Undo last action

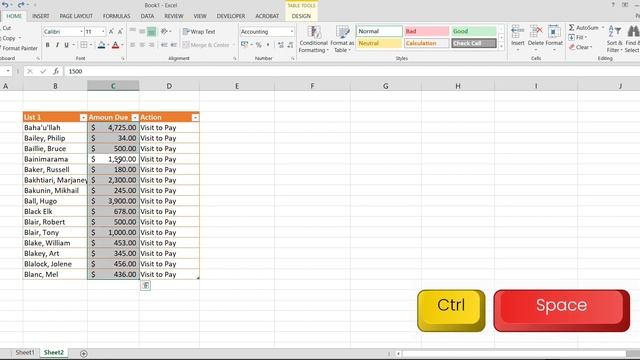pyautogui.click(x=5, y=5)
